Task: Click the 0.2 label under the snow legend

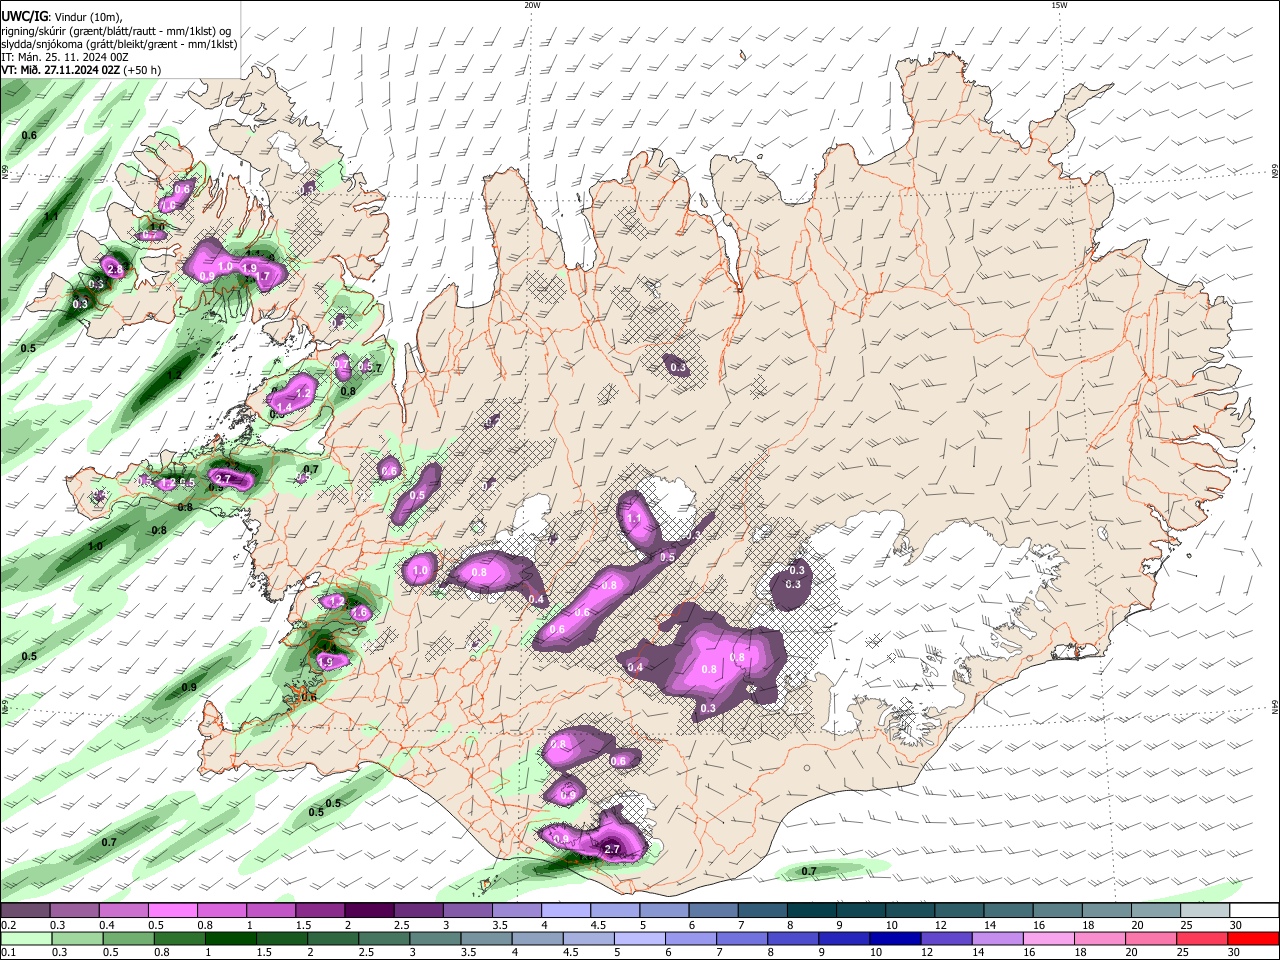Action: 8,925
